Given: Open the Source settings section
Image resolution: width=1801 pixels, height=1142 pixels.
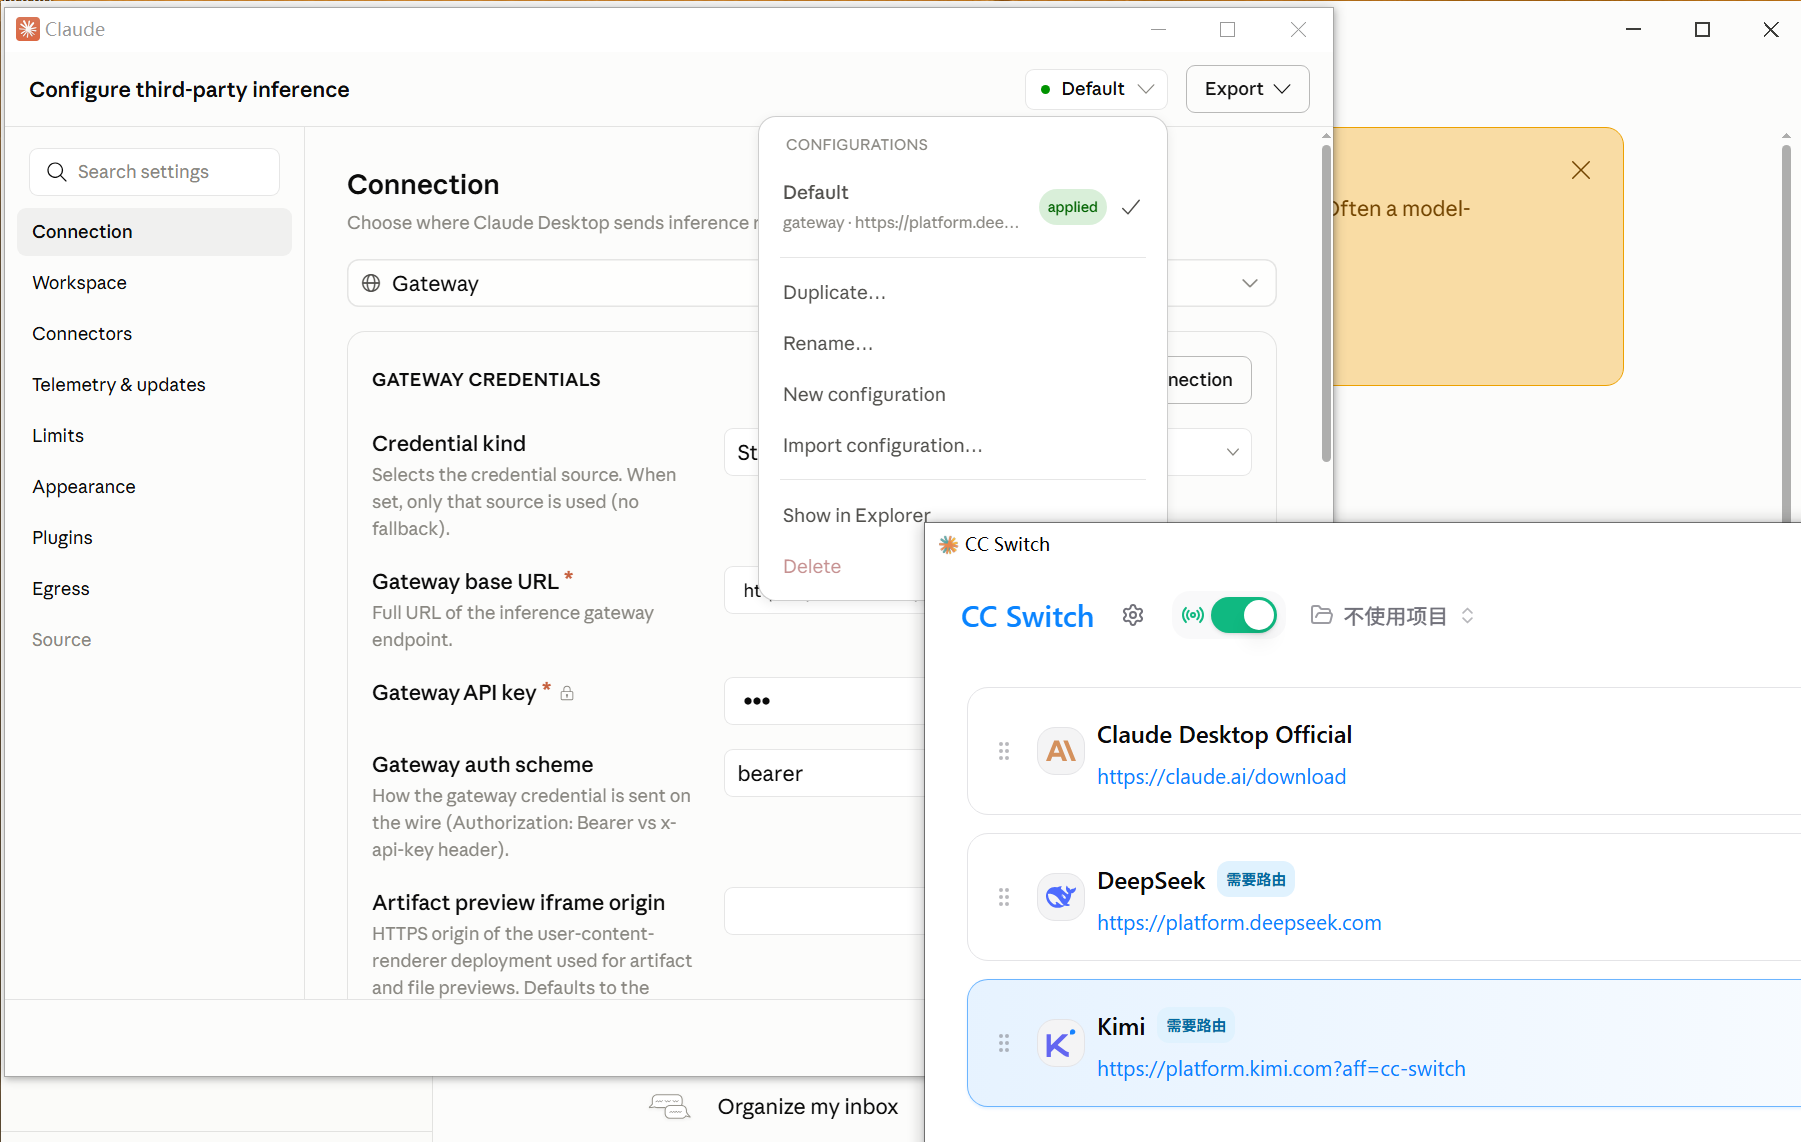Looking at the screenshot, I should pyautogui.click(x=154, y=640).
